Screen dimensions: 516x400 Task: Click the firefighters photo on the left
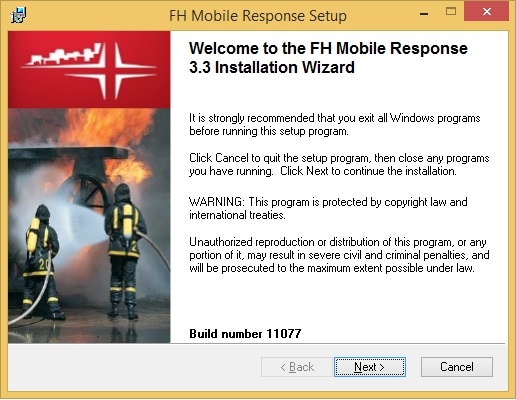tap(89, 226)
